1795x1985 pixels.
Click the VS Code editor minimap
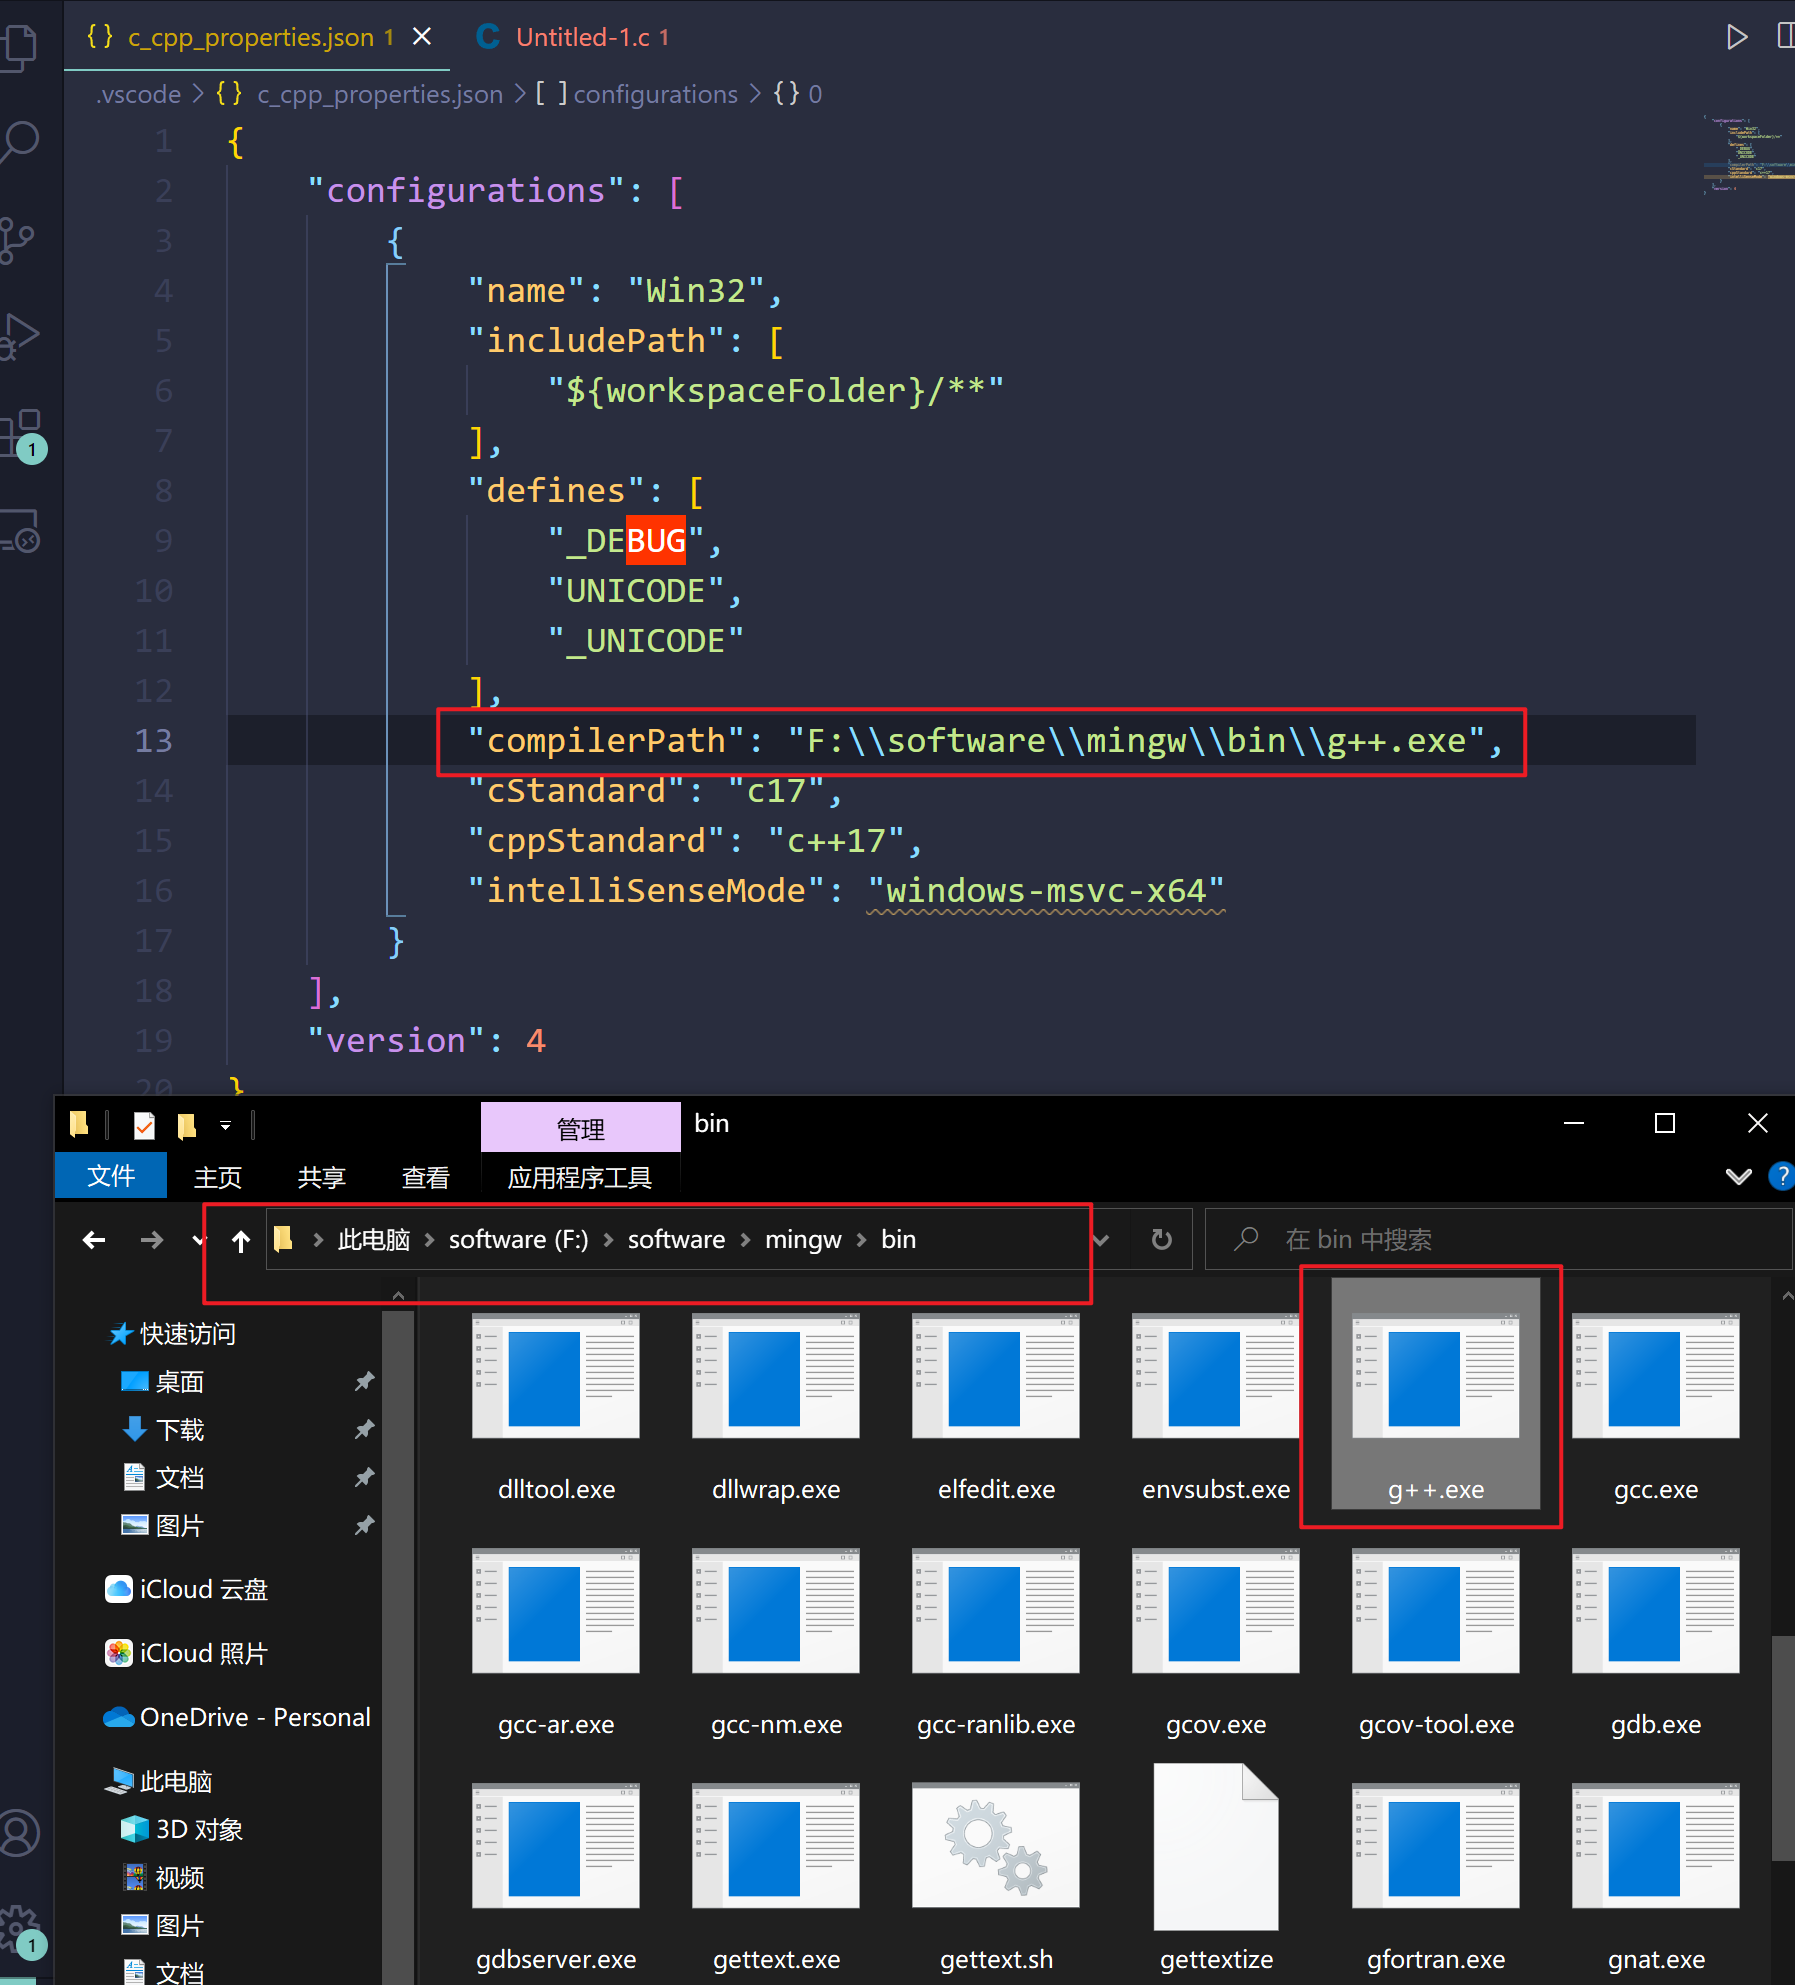point(1749,155)
